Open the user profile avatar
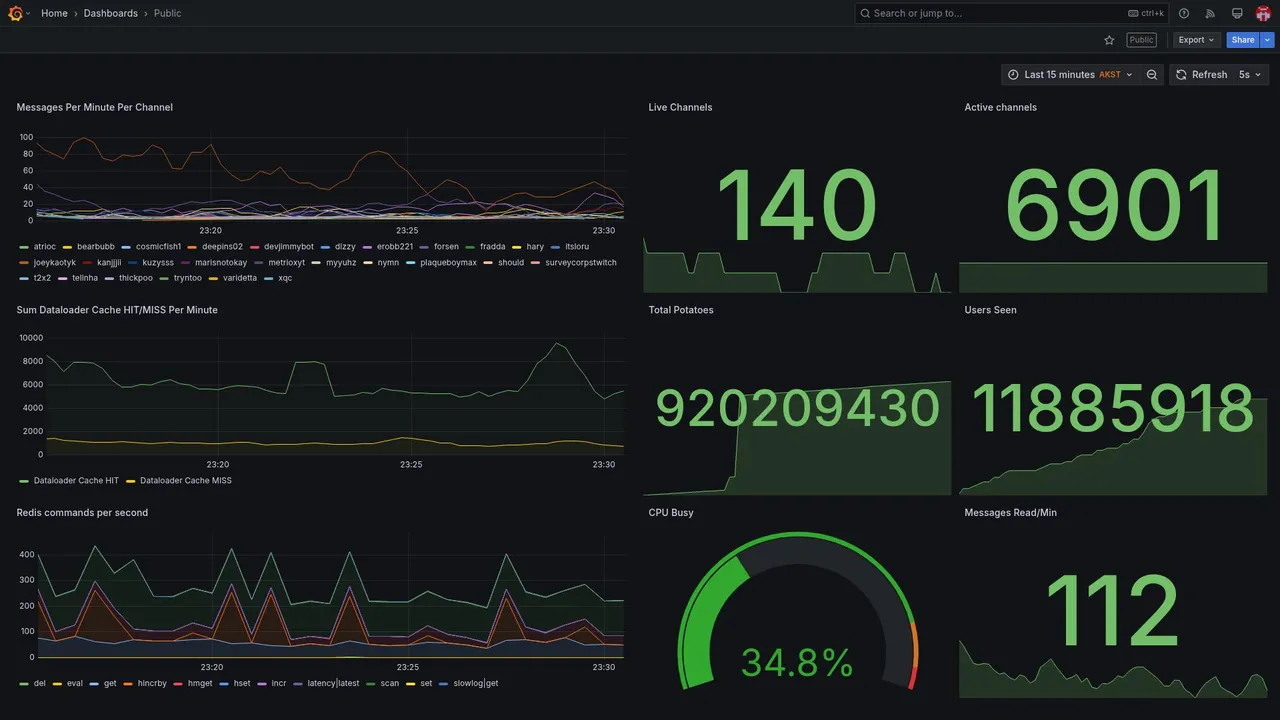The image size is (1280, 720). [1263, 13]
